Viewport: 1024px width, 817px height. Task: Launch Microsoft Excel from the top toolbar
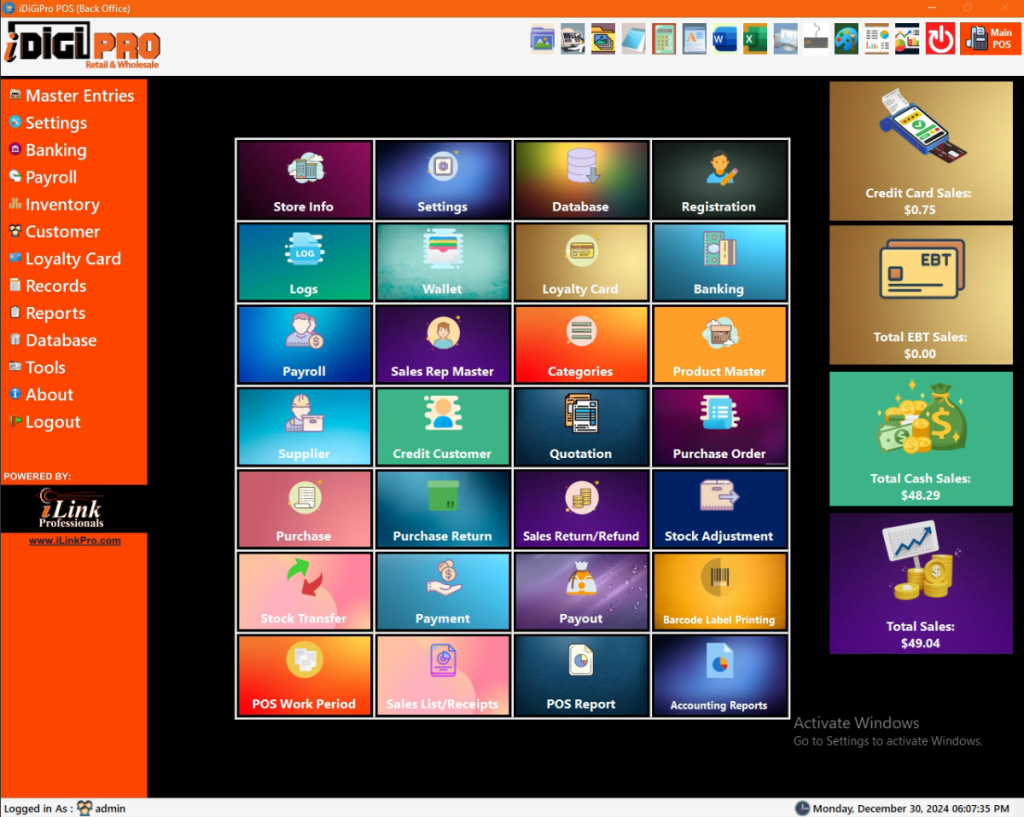tap(755, 39)
